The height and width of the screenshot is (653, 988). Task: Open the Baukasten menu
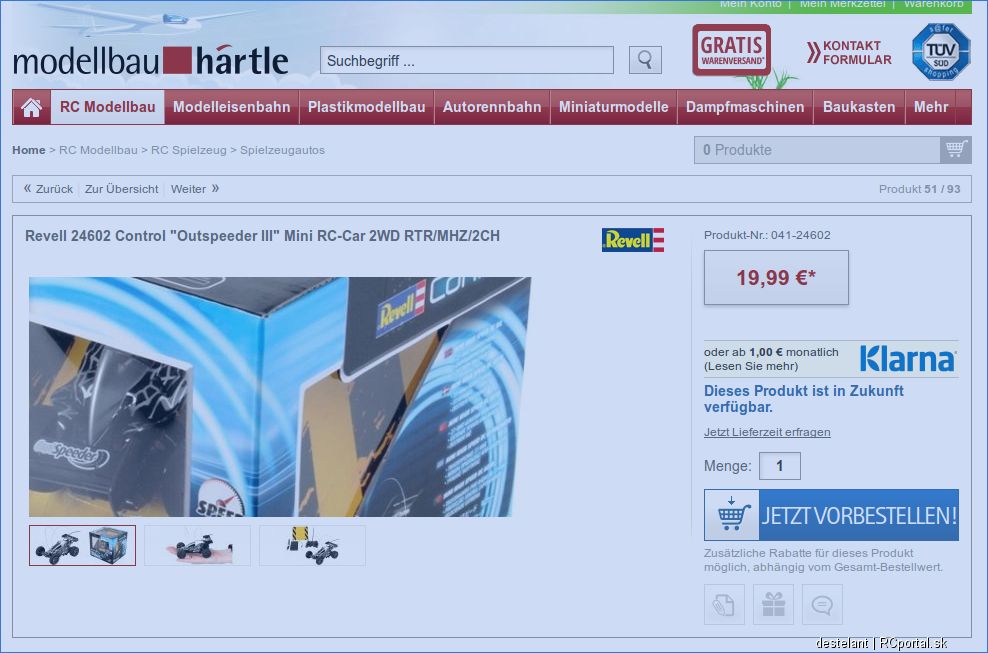859,107
